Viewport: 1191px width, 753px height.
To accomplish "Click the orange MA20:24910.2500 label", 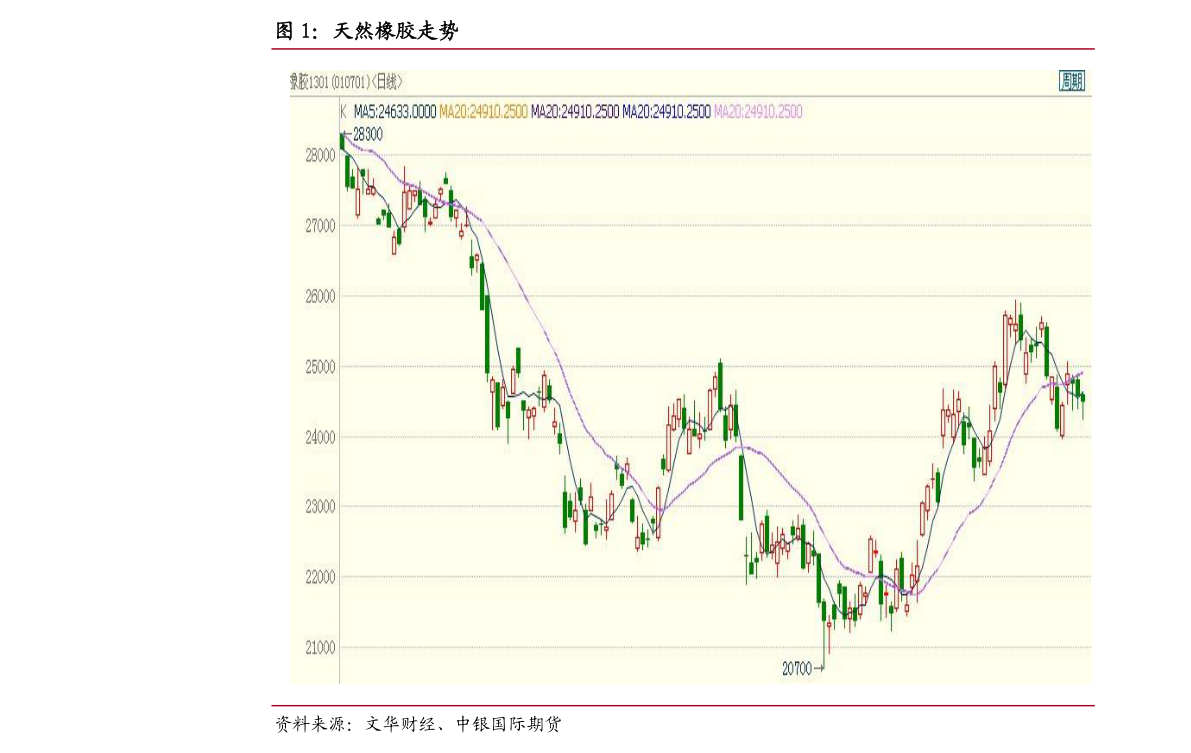I will pos(483,112).
